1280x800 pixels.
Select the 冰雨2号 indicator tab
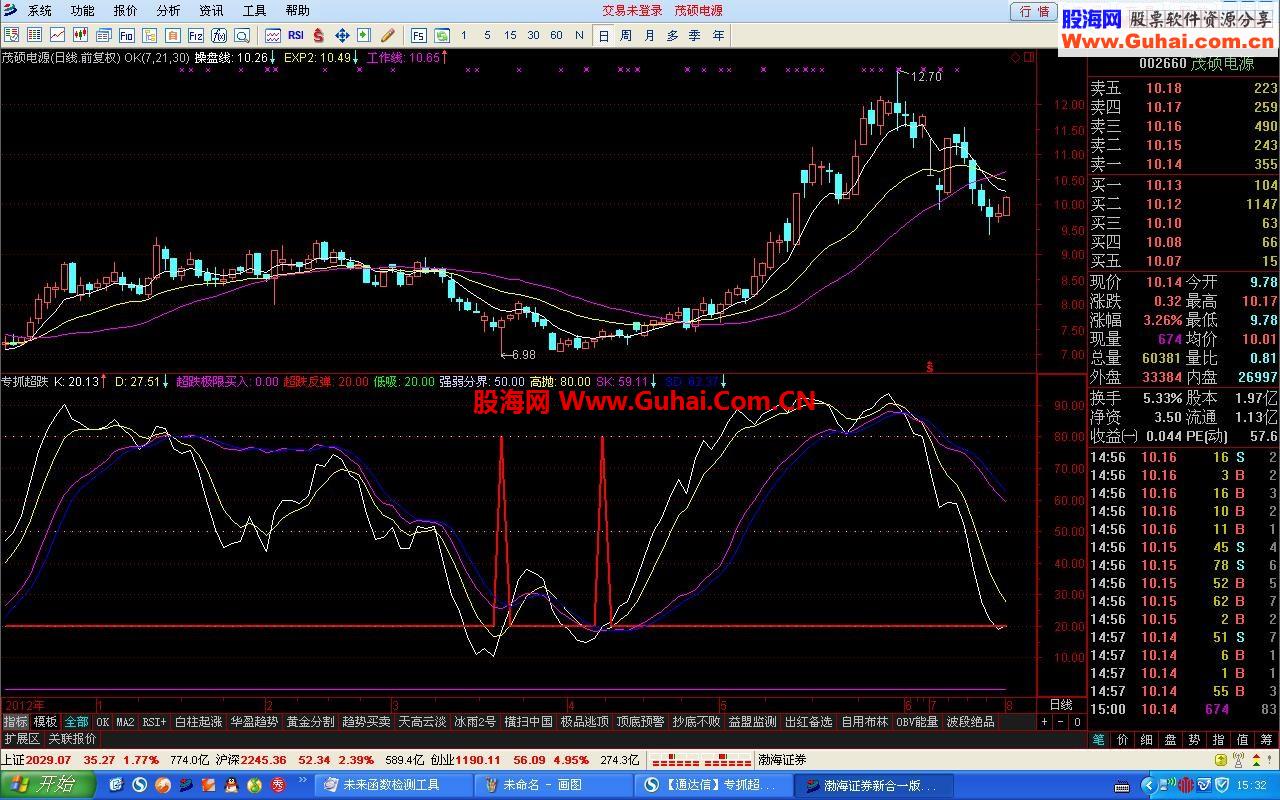pos(475,721)
